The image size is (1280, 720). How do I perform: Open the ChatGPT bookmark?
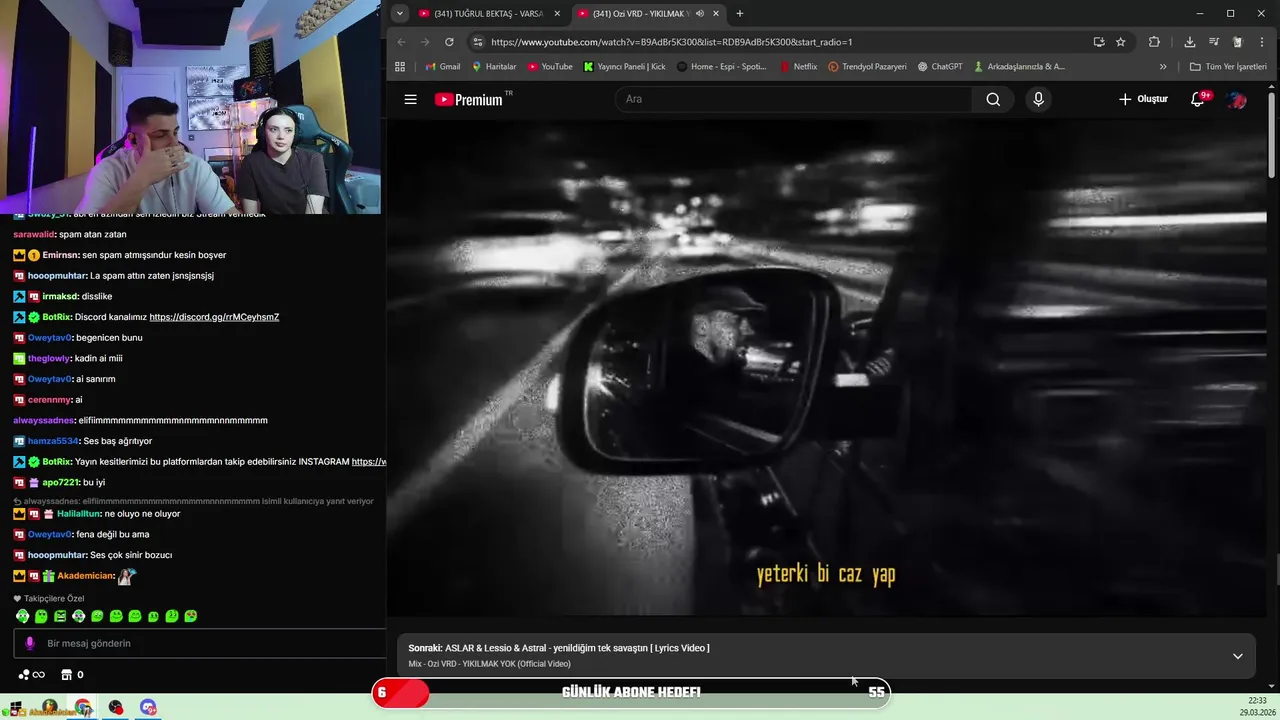coord(940,67)
